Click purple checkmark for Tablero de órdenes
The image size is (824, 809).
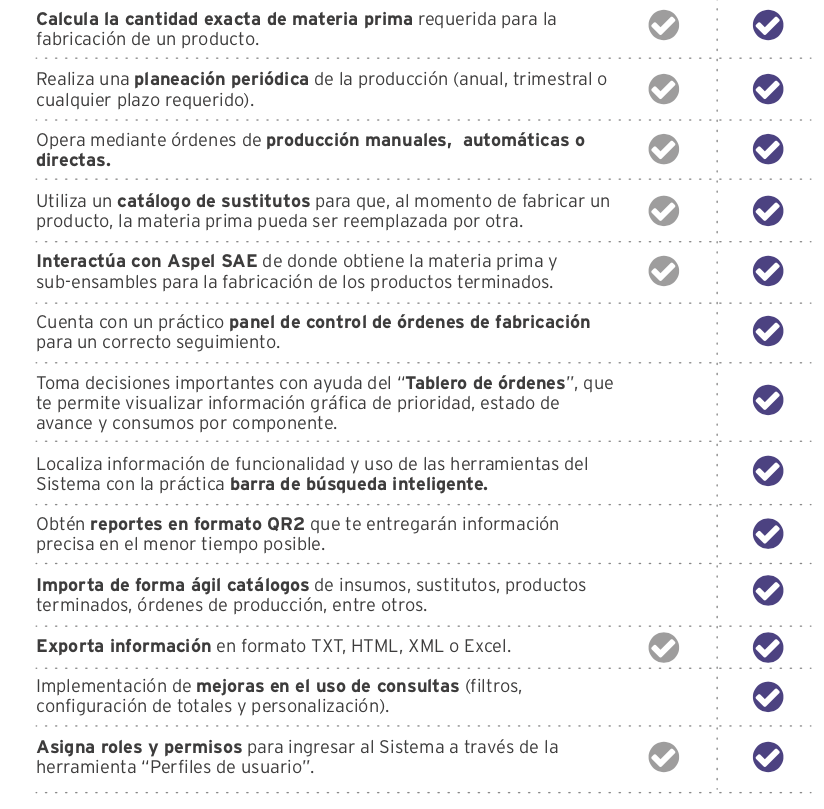pos(768,400)
